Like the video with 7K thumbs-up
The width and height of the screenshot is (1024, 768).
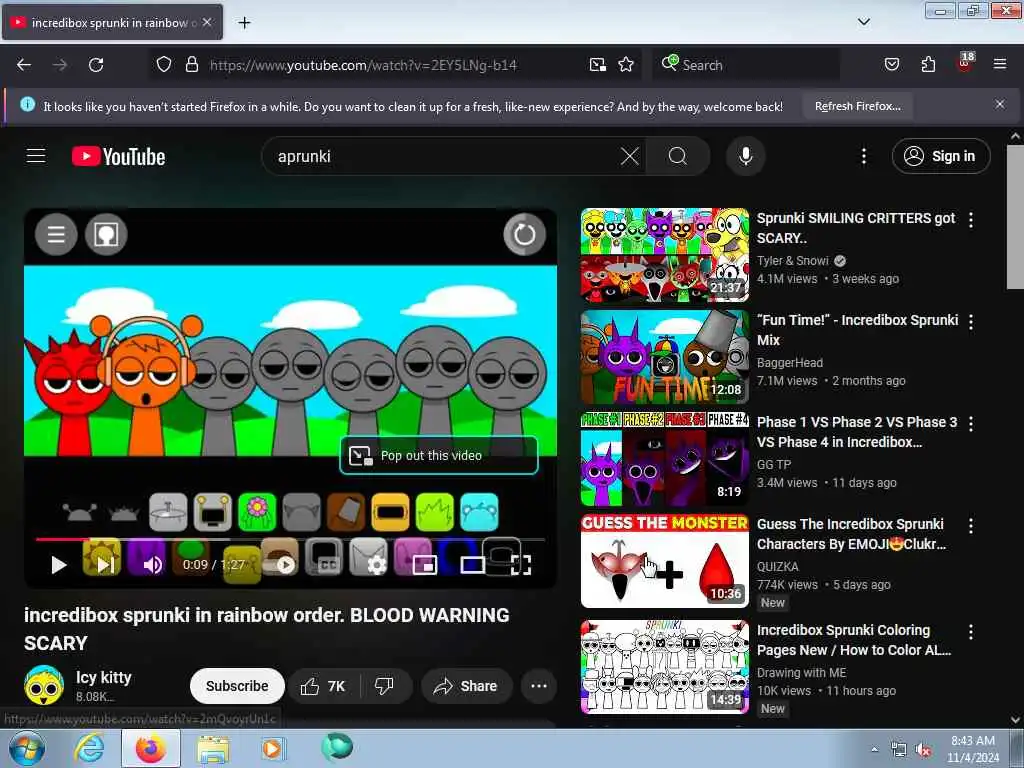coord(323,686)
